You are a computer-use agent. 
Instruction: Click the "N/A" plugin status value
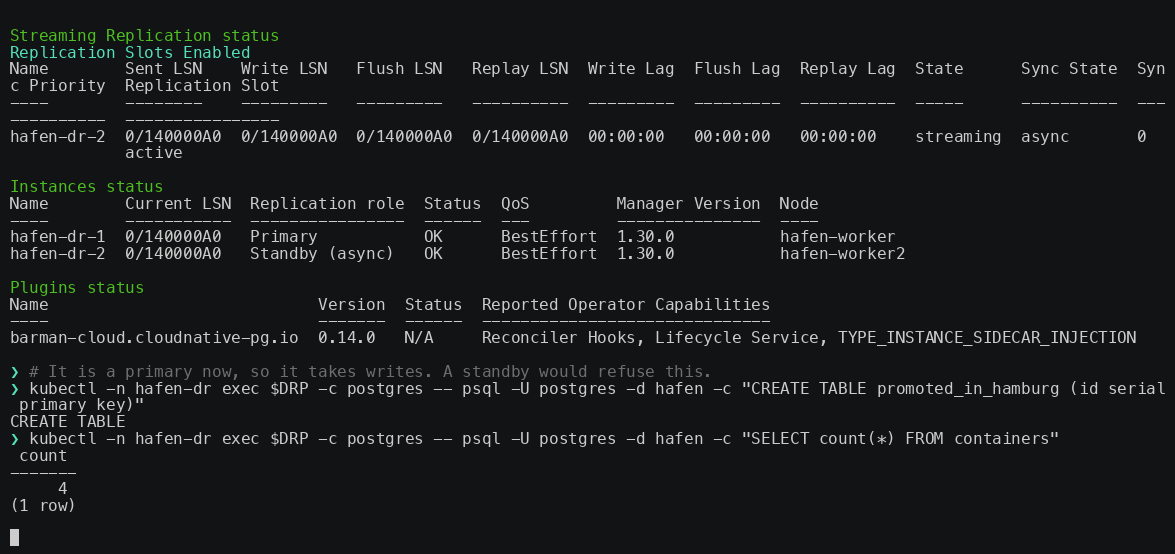[x=418, y=338]
